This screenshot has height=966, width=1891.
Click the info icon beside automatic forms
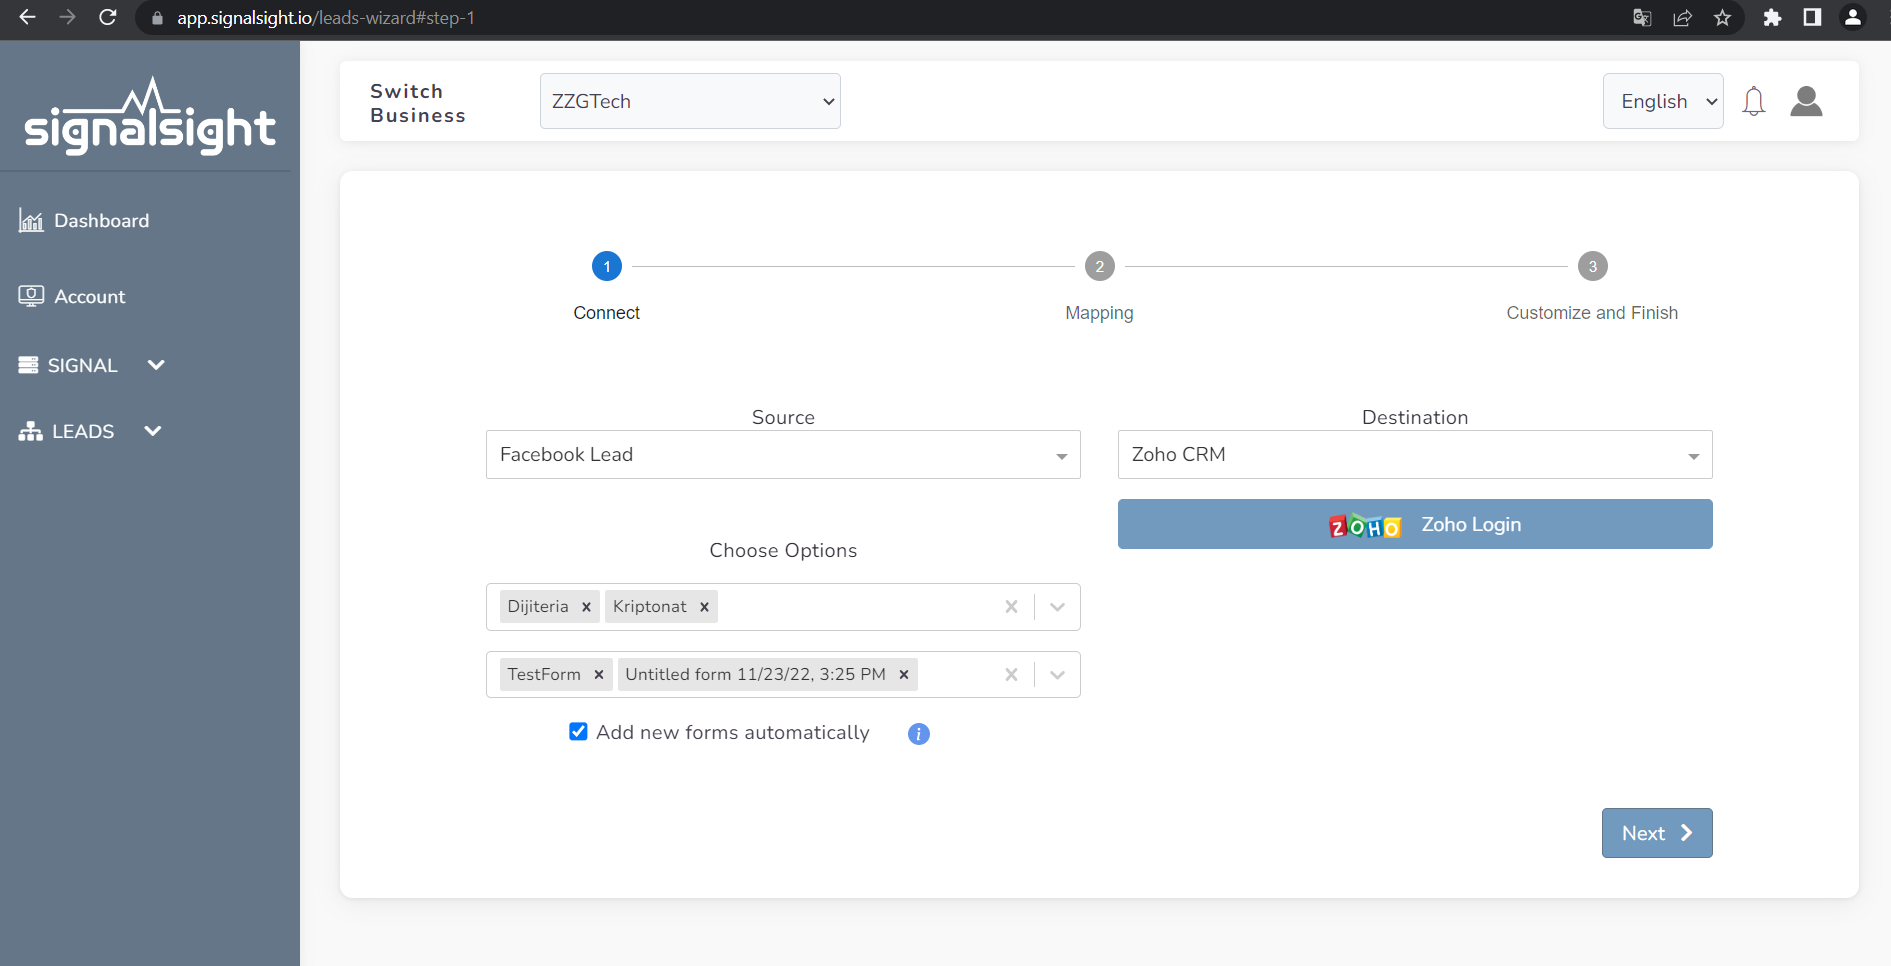pos(918,734)
